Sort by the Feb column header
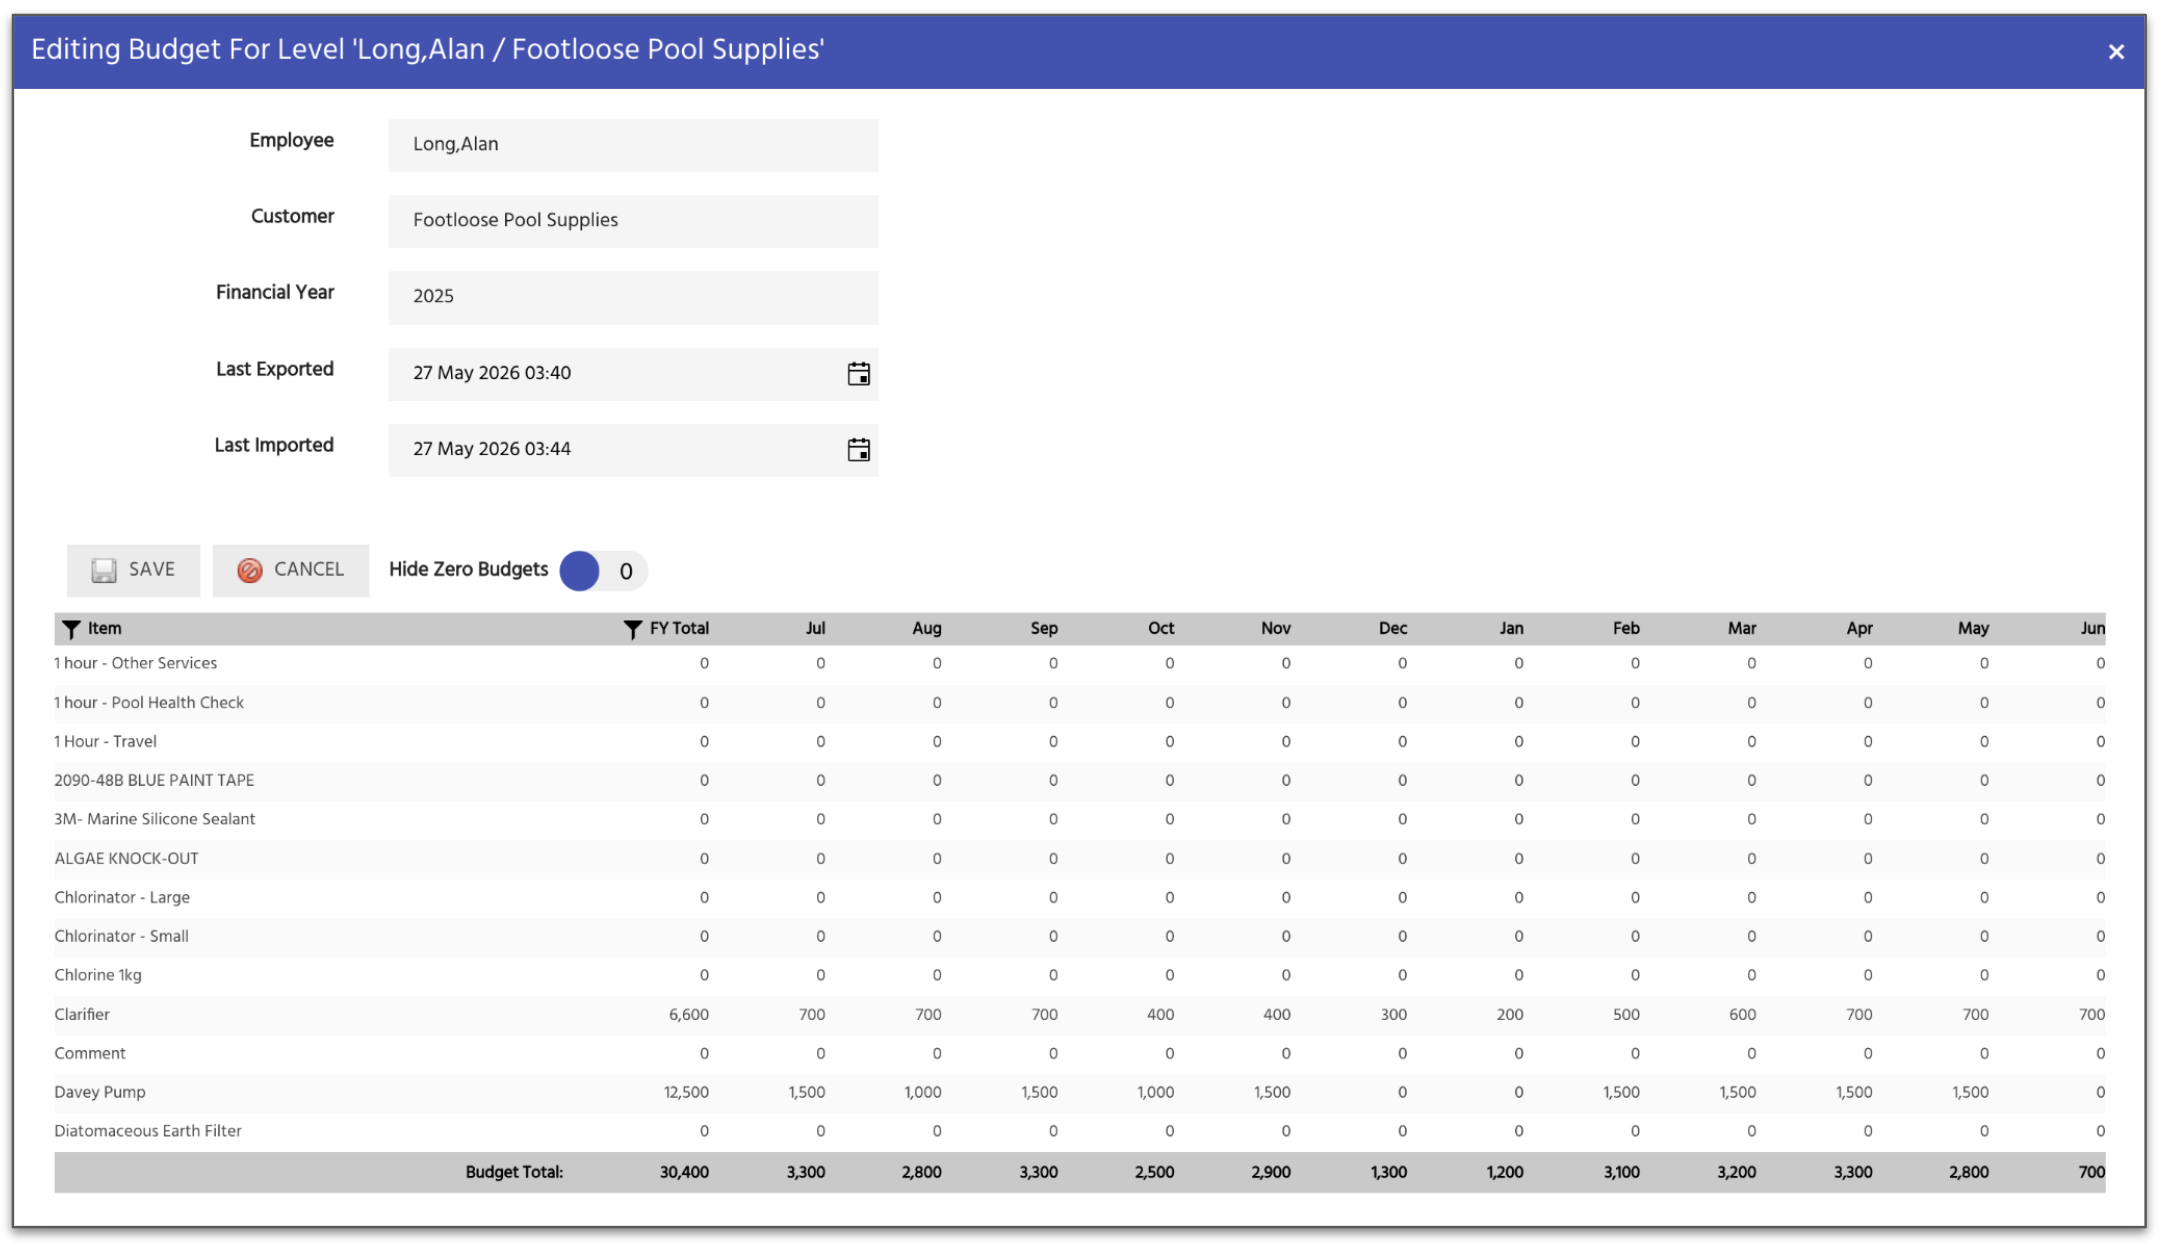Image resolution: width=2166 pixels, height=1246 pixels. point(1626,629)
